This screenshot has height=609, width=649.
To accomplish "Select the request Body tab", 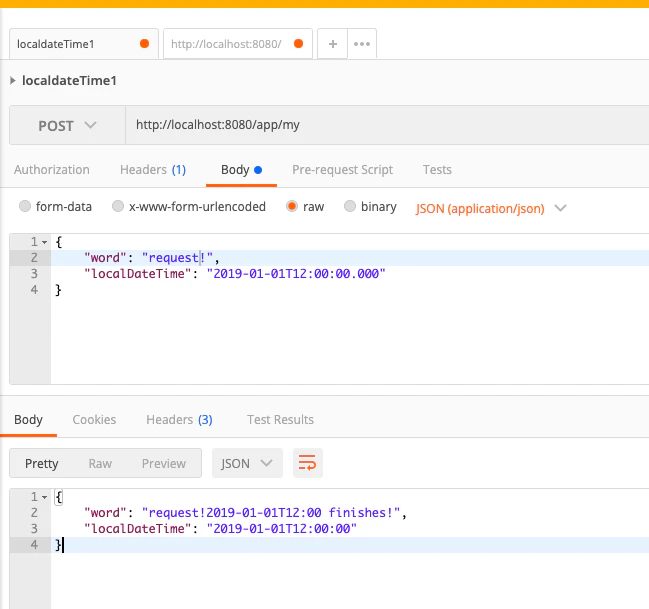I will tap(241, 170).
